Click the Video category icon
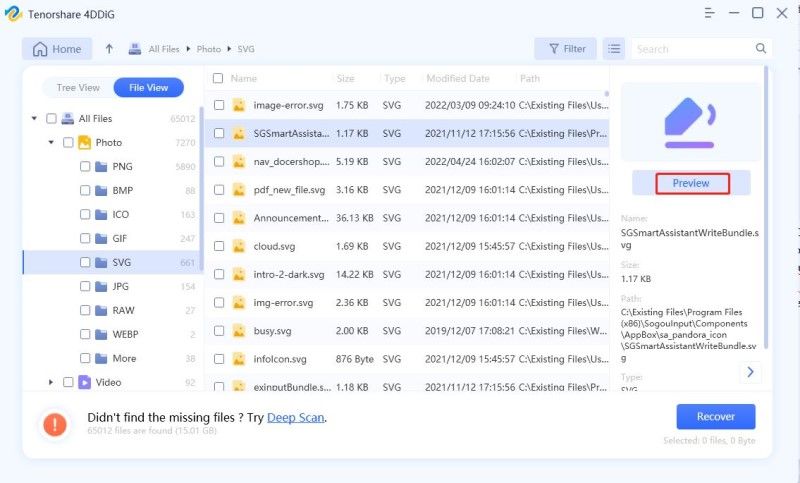This screenshot has height=483, width=800. click(84, 382)
